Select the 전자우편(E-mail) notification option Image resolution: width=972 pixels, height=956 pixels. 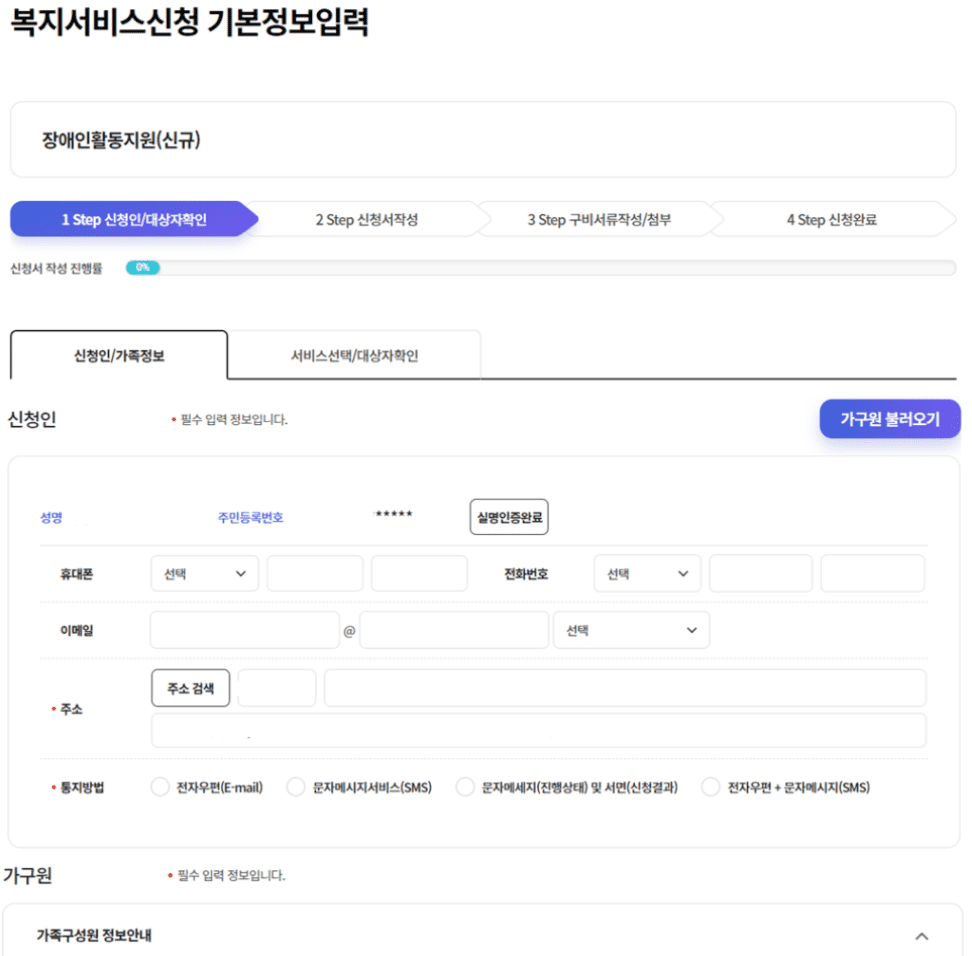click(x=159, y=787)
